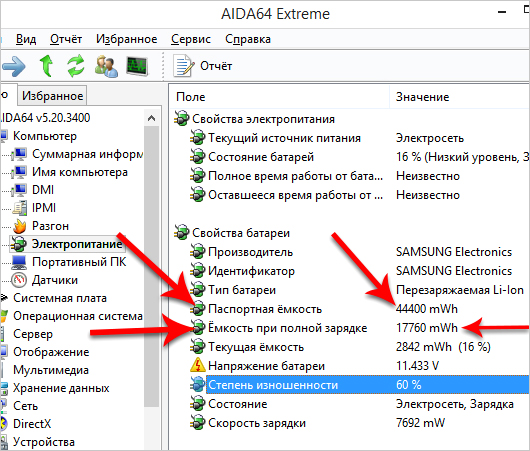
Task: Click the monitor icon beside DMI
Action: click(x=19, y=190)
